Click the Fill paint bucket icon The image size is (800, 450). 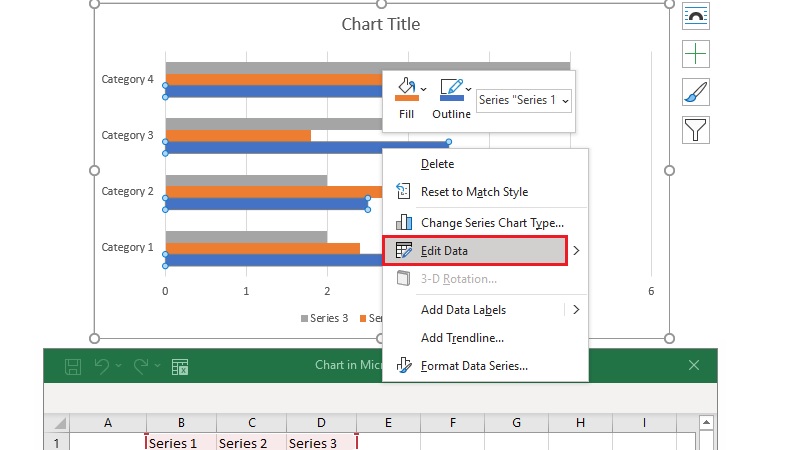[406, 89]
